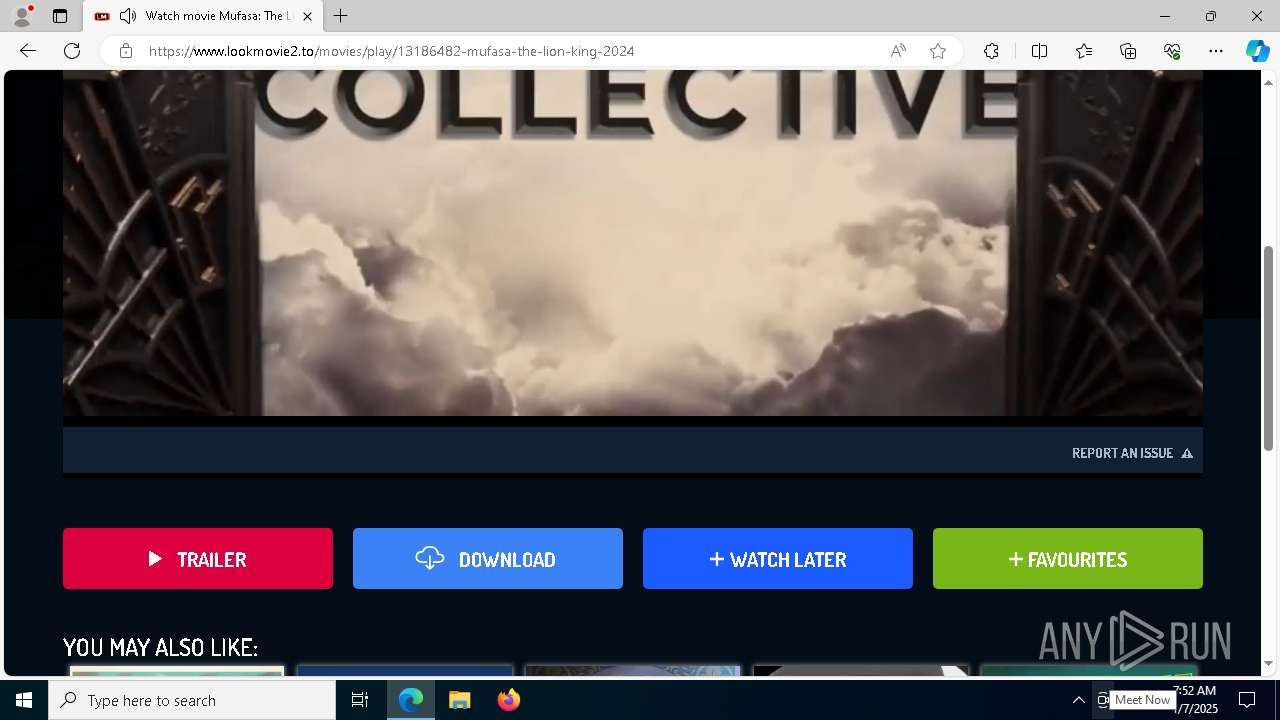Refresh the current page
This screenshot has height=720, width=1280.
coord(72,51)
